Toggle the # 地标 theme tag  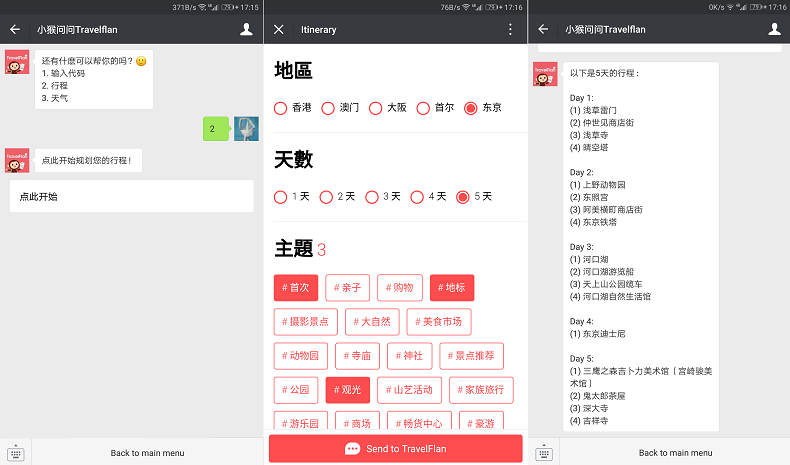[452, 288]
